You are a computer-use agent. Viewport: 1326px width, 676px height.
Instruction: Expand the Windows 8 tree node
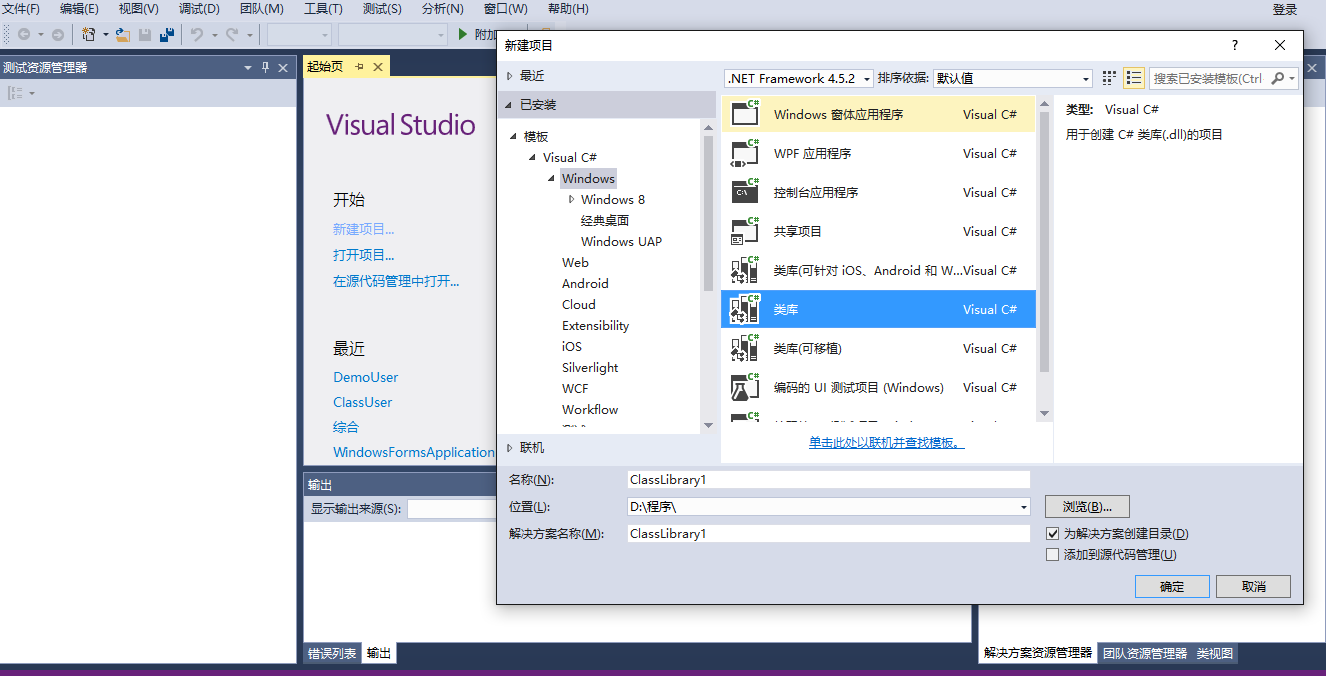[571, 199]
